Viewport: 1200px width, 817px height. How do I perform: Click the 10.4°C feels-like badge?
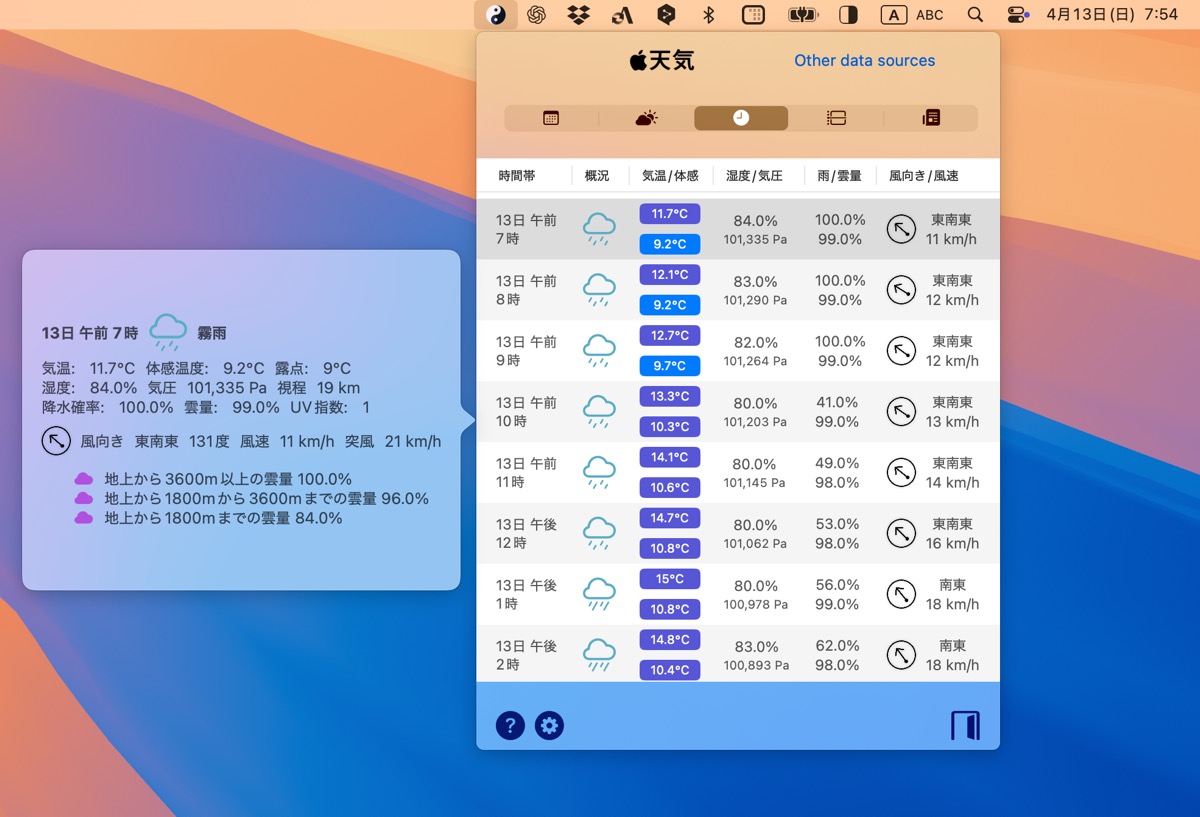670,670
